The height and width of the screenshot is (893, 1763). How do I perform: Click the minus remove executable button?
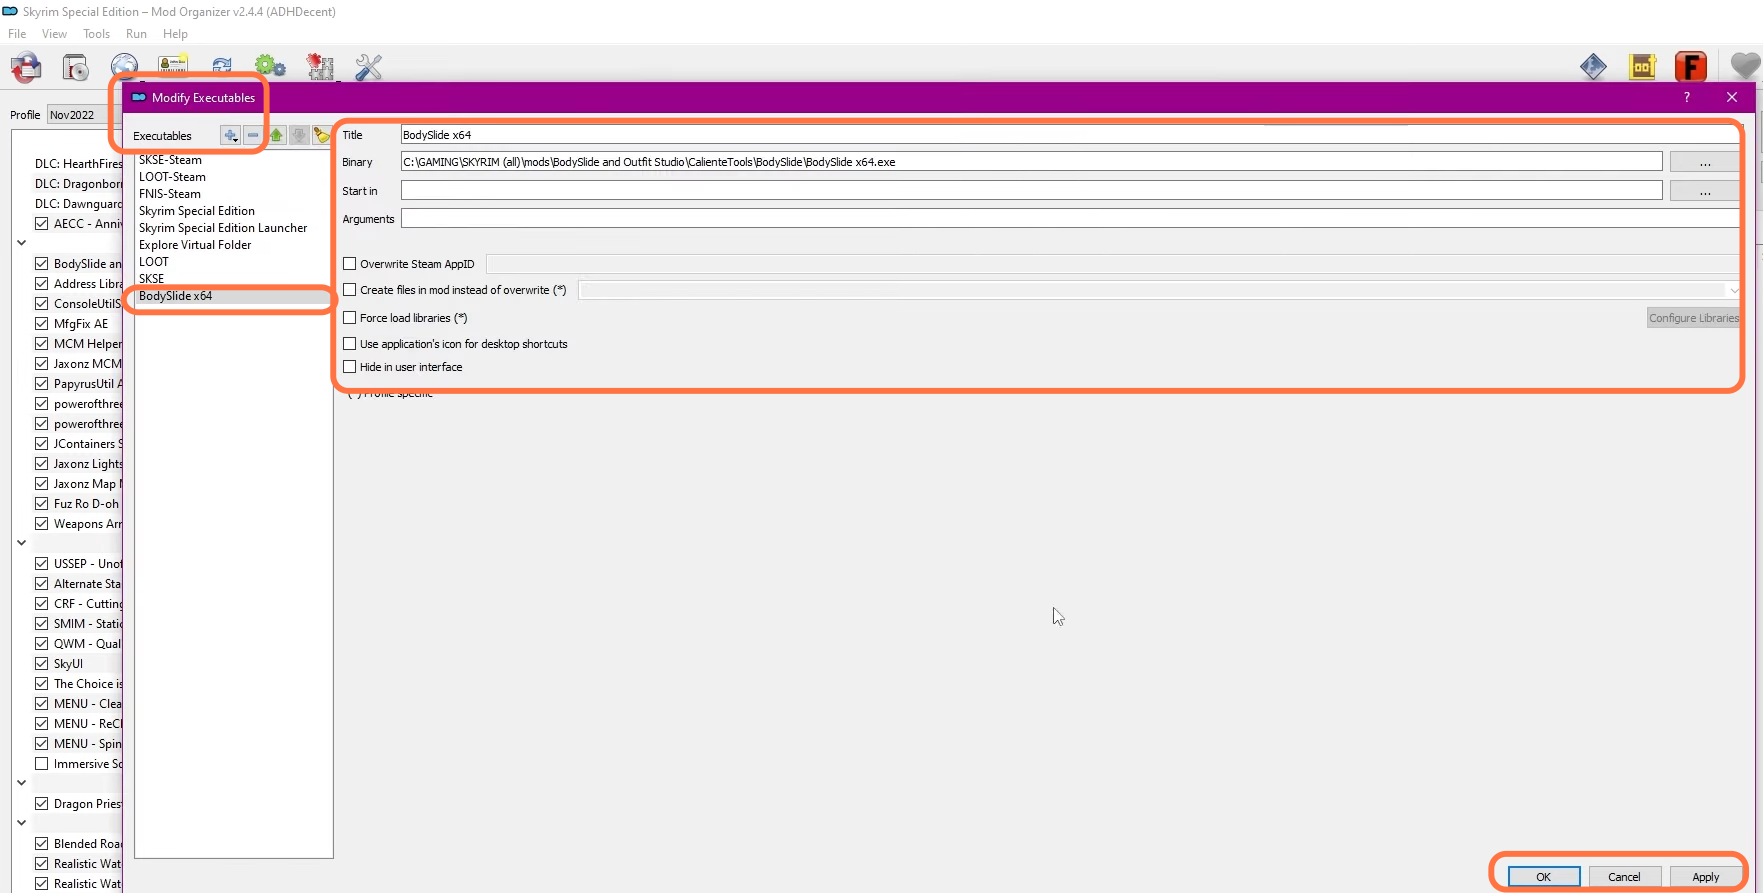pos(253,135)
